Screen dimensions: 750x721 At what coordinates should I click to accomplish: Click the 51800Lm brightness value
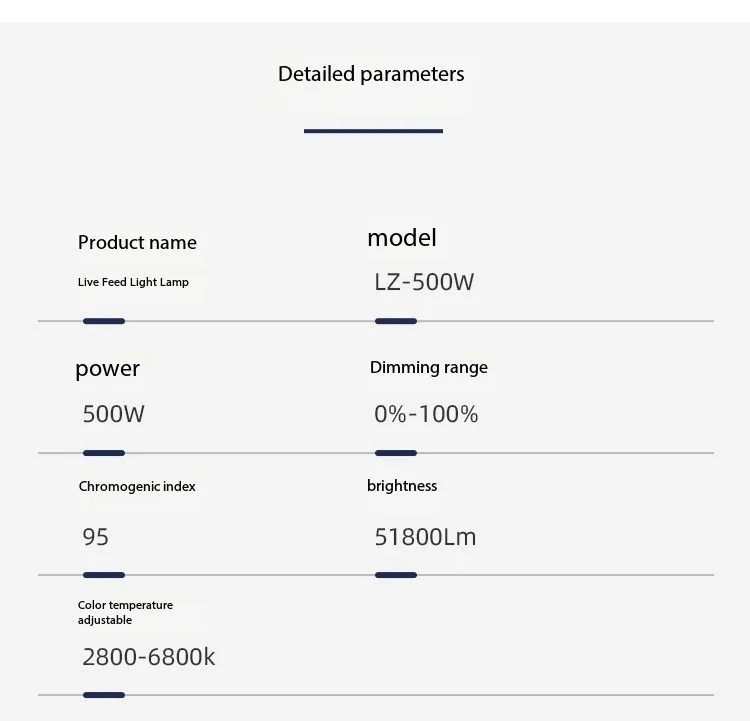click(425, 537)
